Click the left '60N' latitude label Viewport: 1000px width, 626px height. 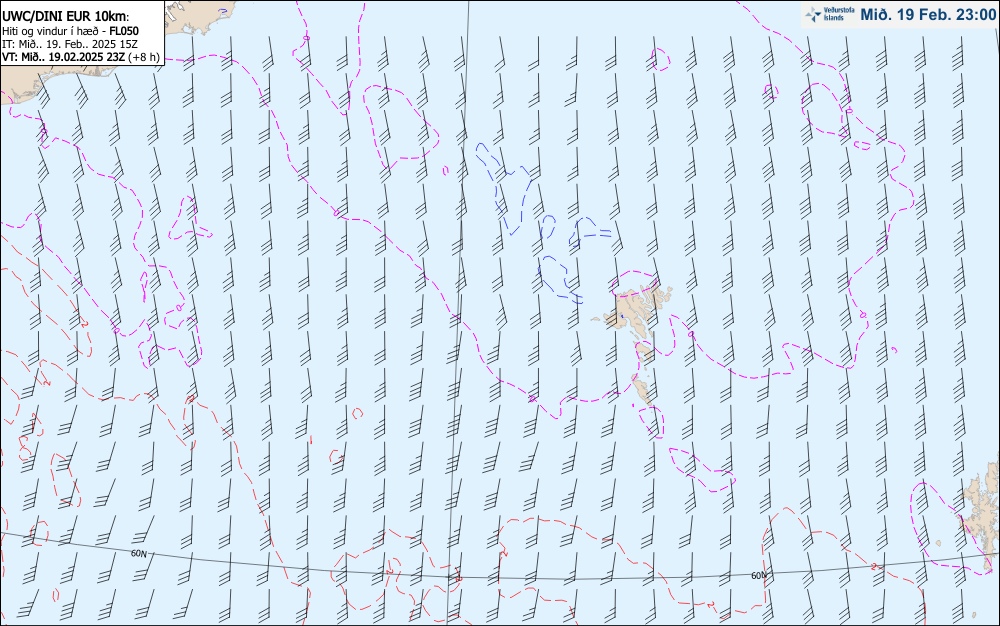point(138,553)
